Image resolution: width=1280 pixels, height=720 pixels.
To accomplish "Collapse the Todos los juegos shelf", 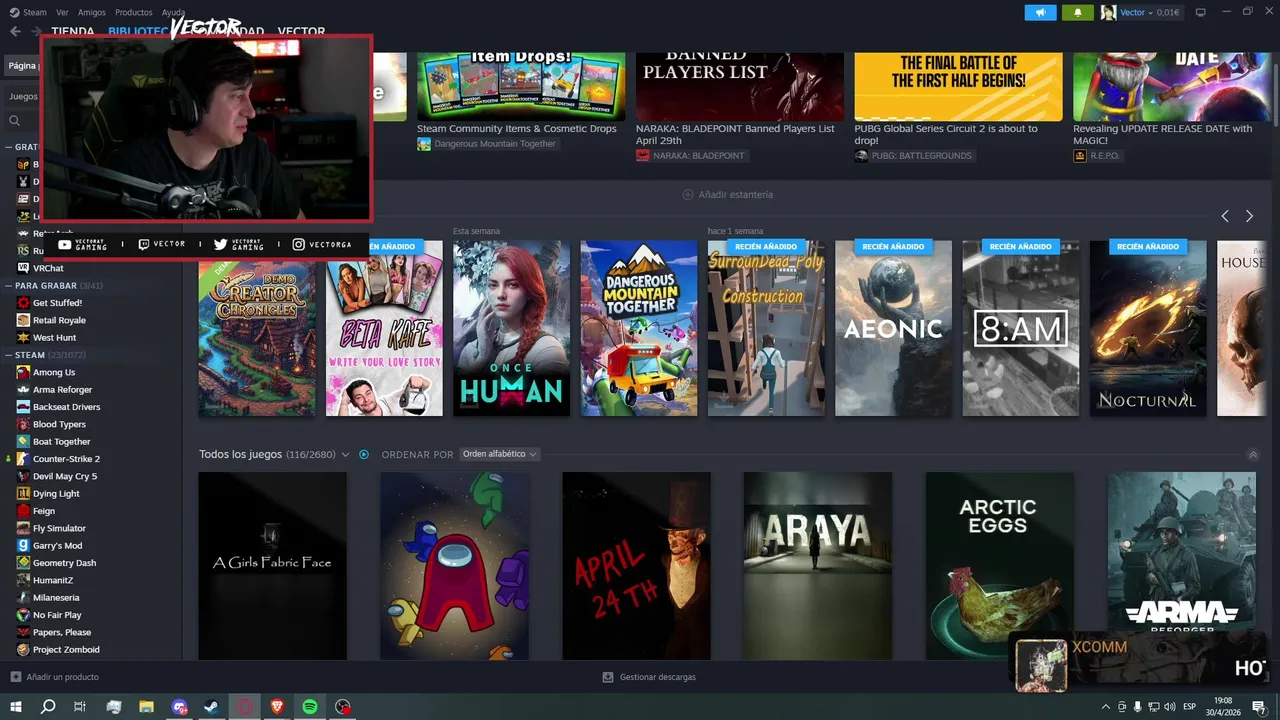I will tap(1253, 454).
